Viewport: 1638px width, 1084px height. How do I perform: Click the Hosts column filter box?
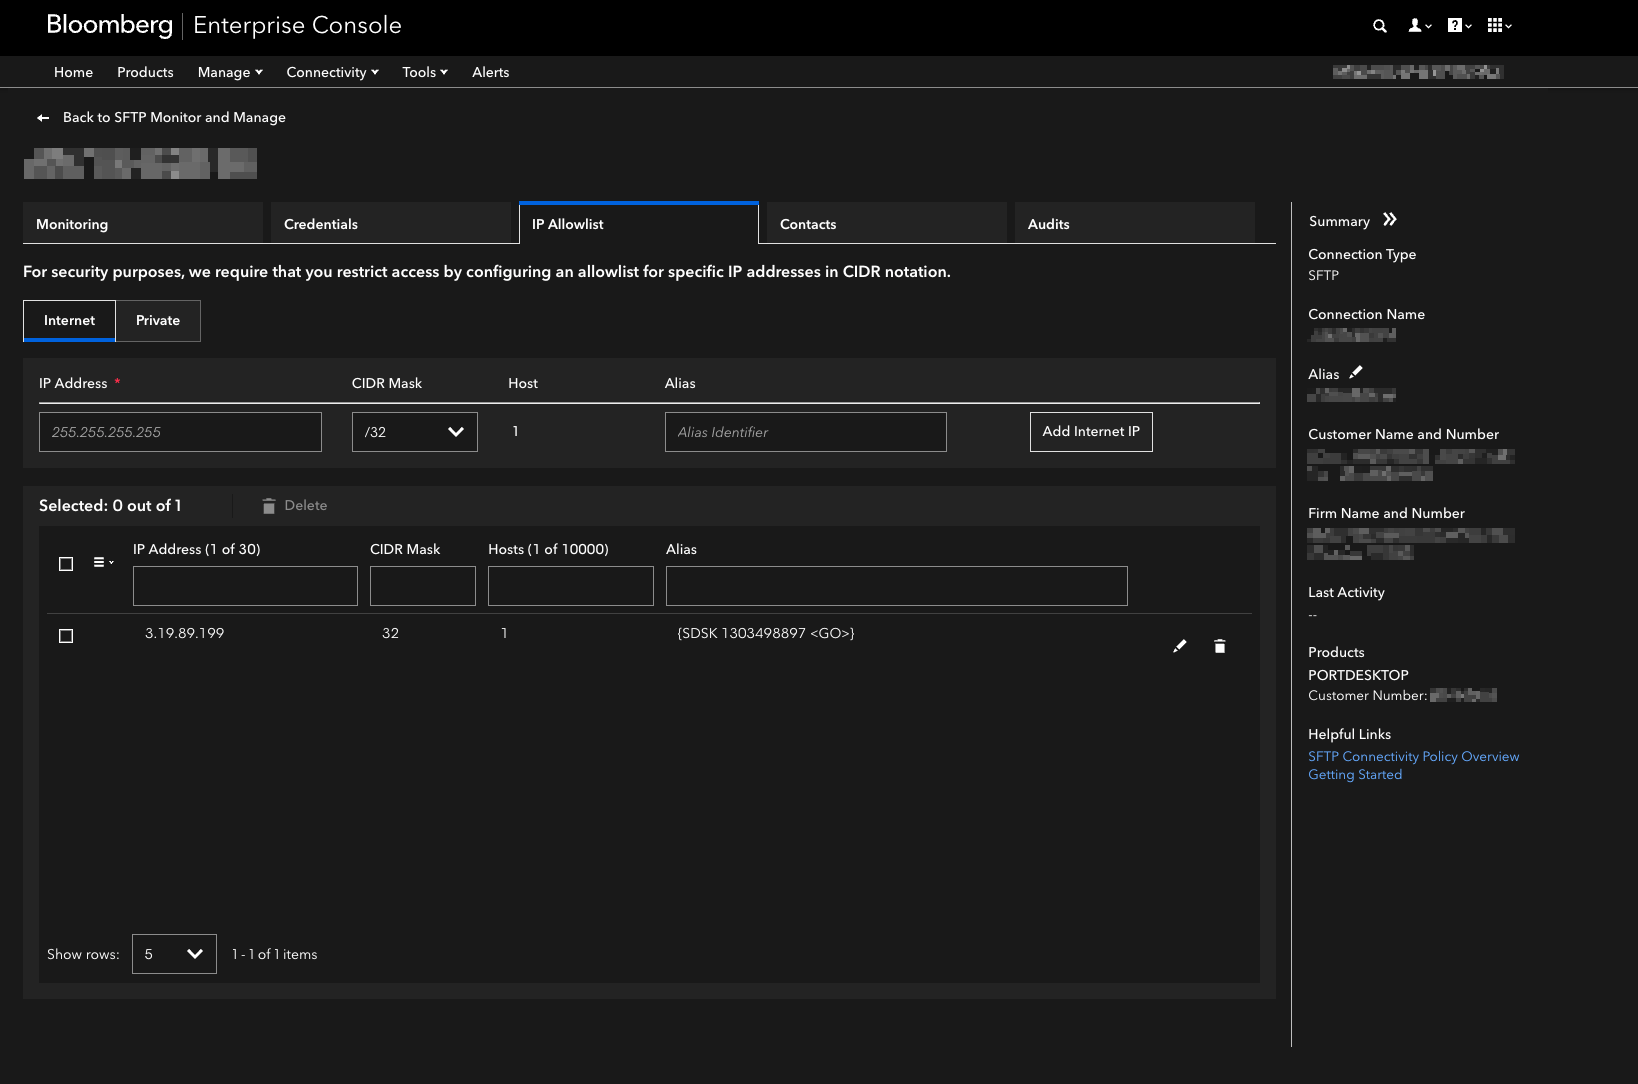coord(571,586)
